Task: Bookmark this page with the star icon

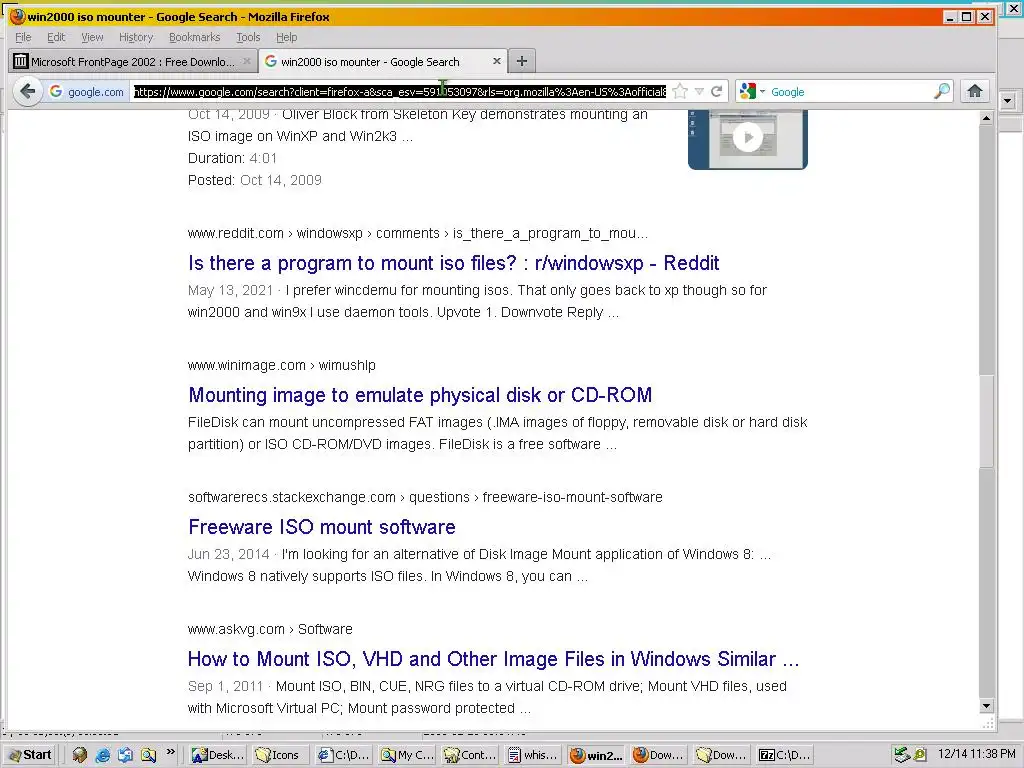Action: pyautogui.click(x=680, y=91)
